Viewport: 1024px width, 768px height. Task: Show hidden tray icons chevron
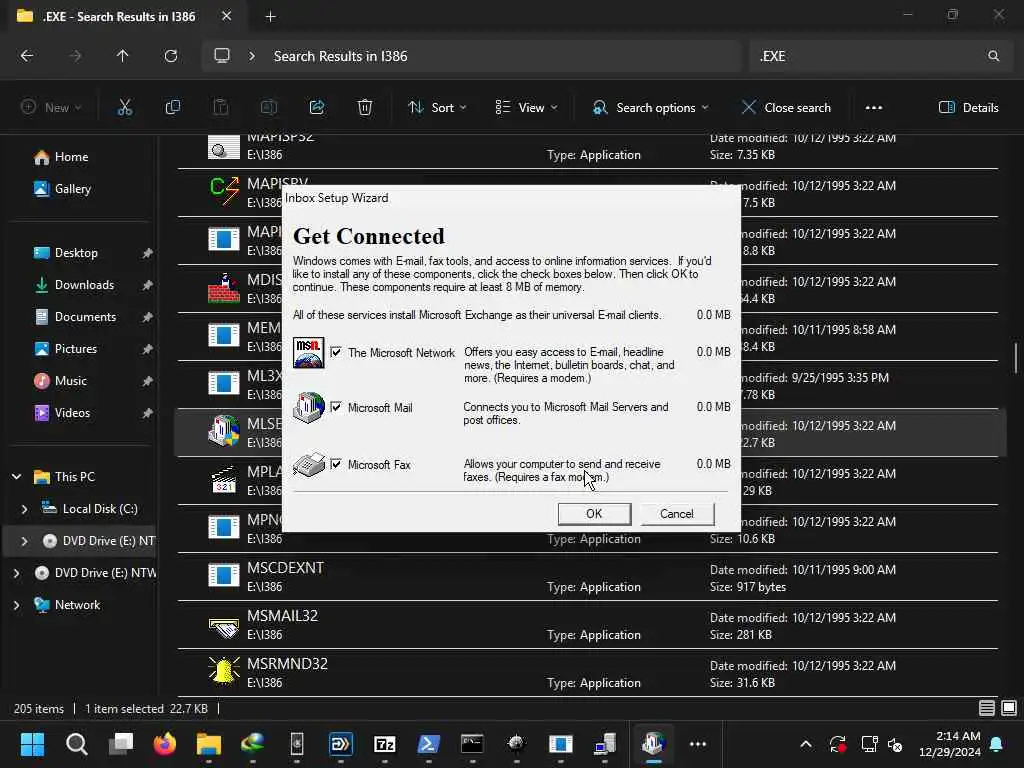tap(806, 744)
